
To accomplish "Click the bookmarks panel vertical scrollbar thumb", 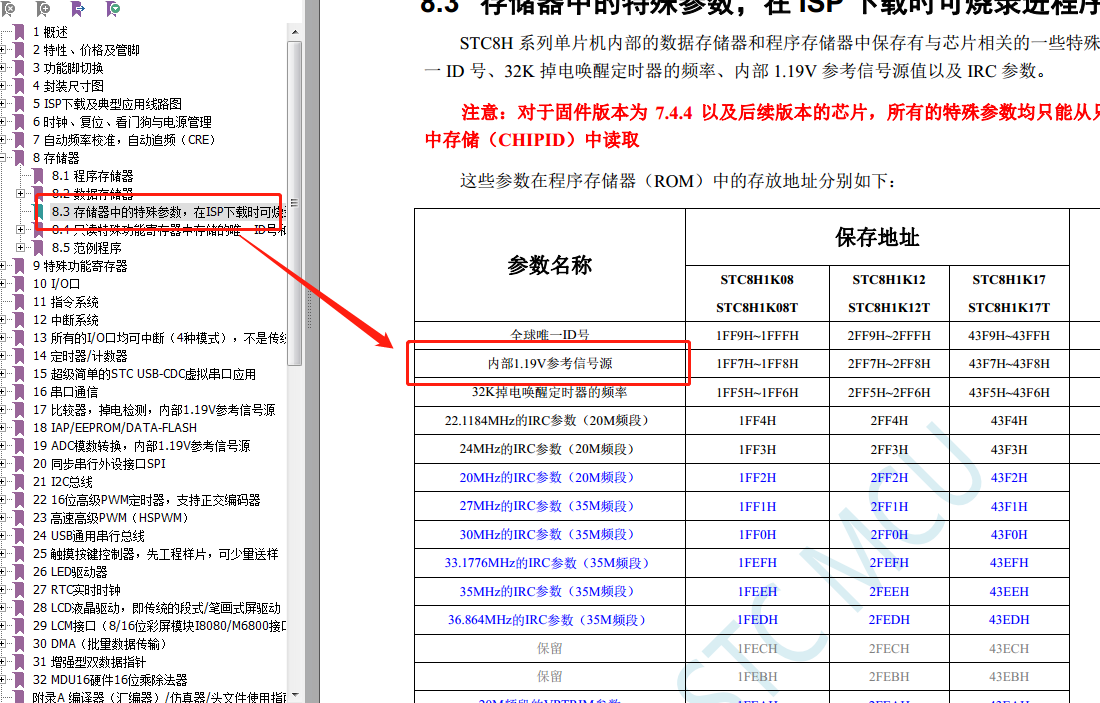I will (x=295, y=203).
